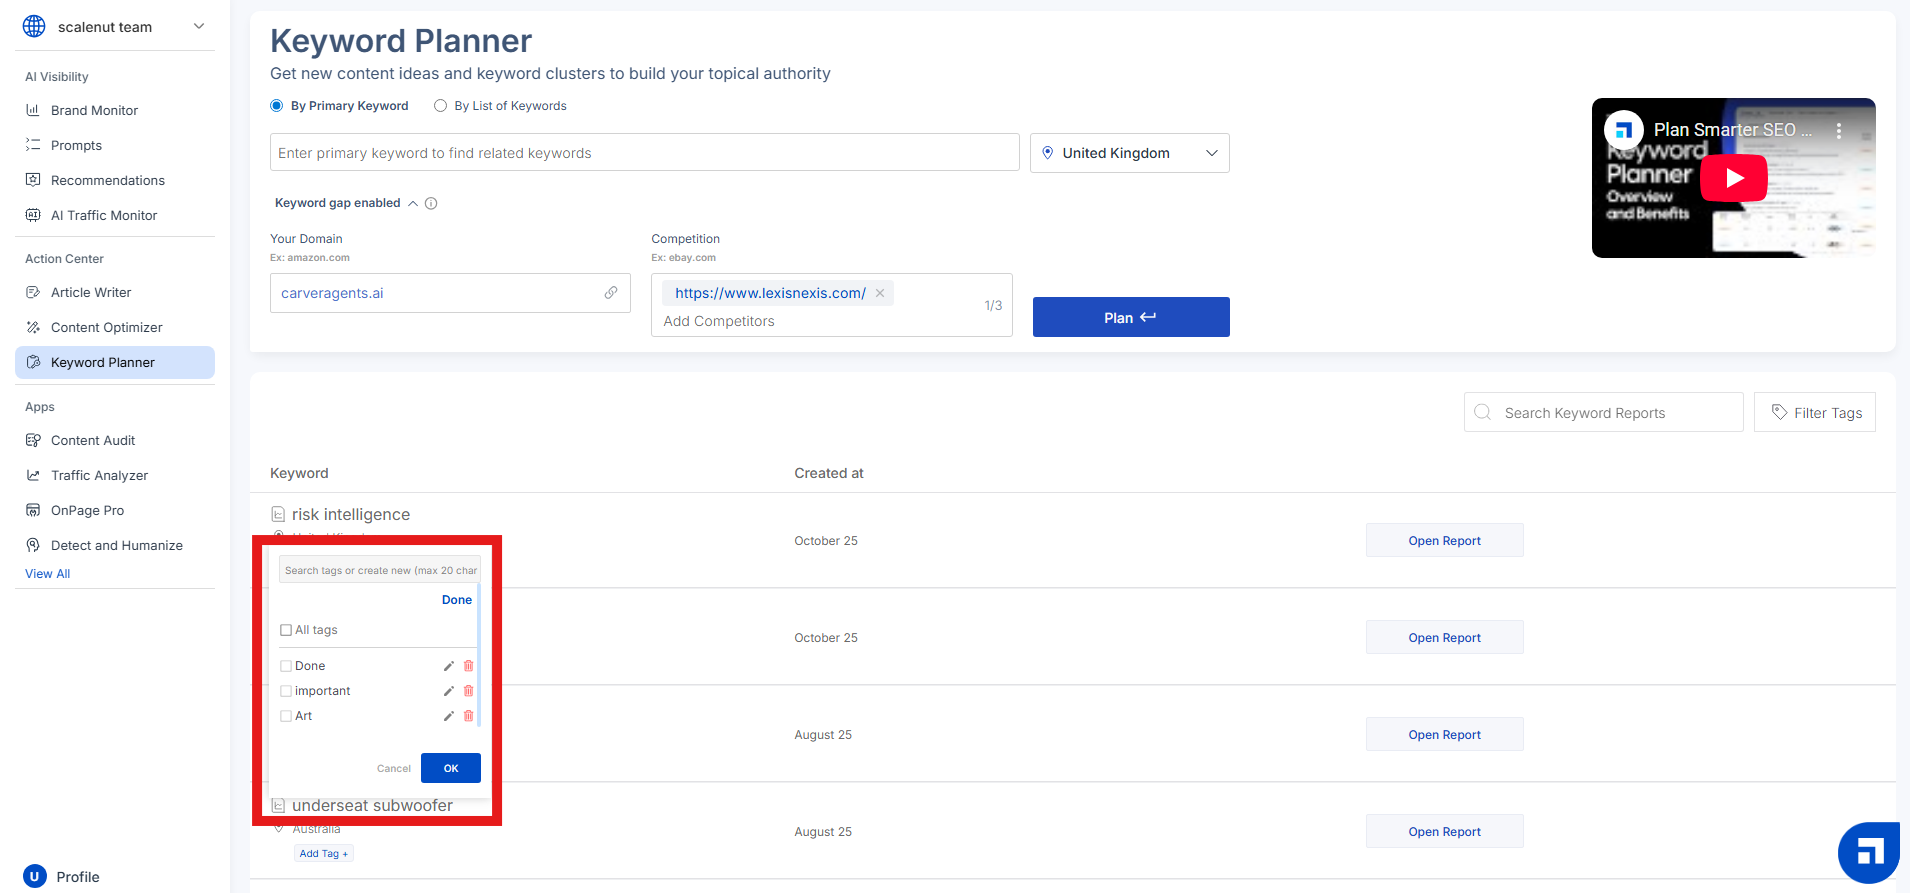Open the chat widget in bottom corner
Screen dimensions: 1910x893
coord(1867,852)
